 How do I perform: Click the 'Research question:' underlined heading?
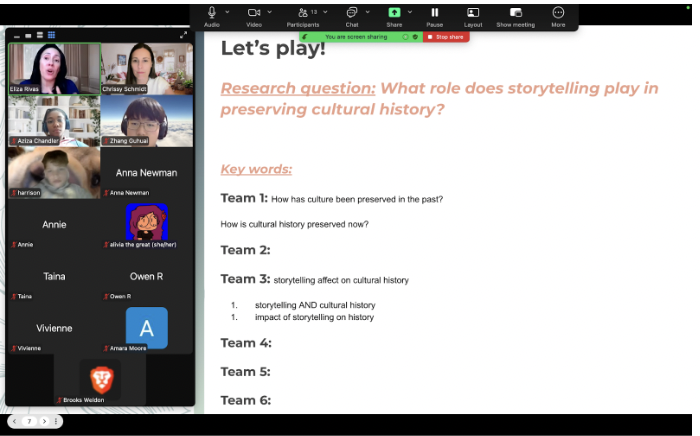(x=298, y=88)
